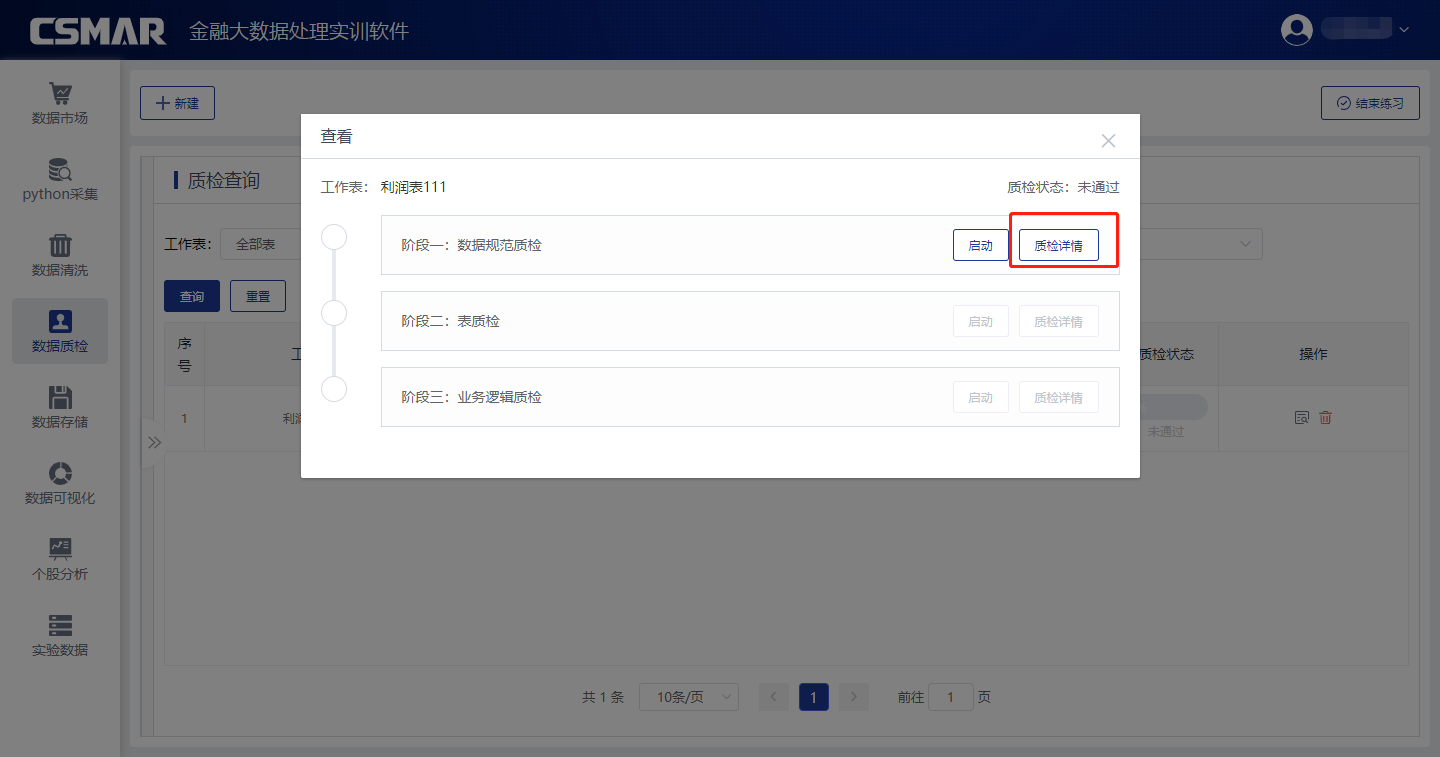Click the page number jump input field
1440x757 pixels.
(950, 697)
